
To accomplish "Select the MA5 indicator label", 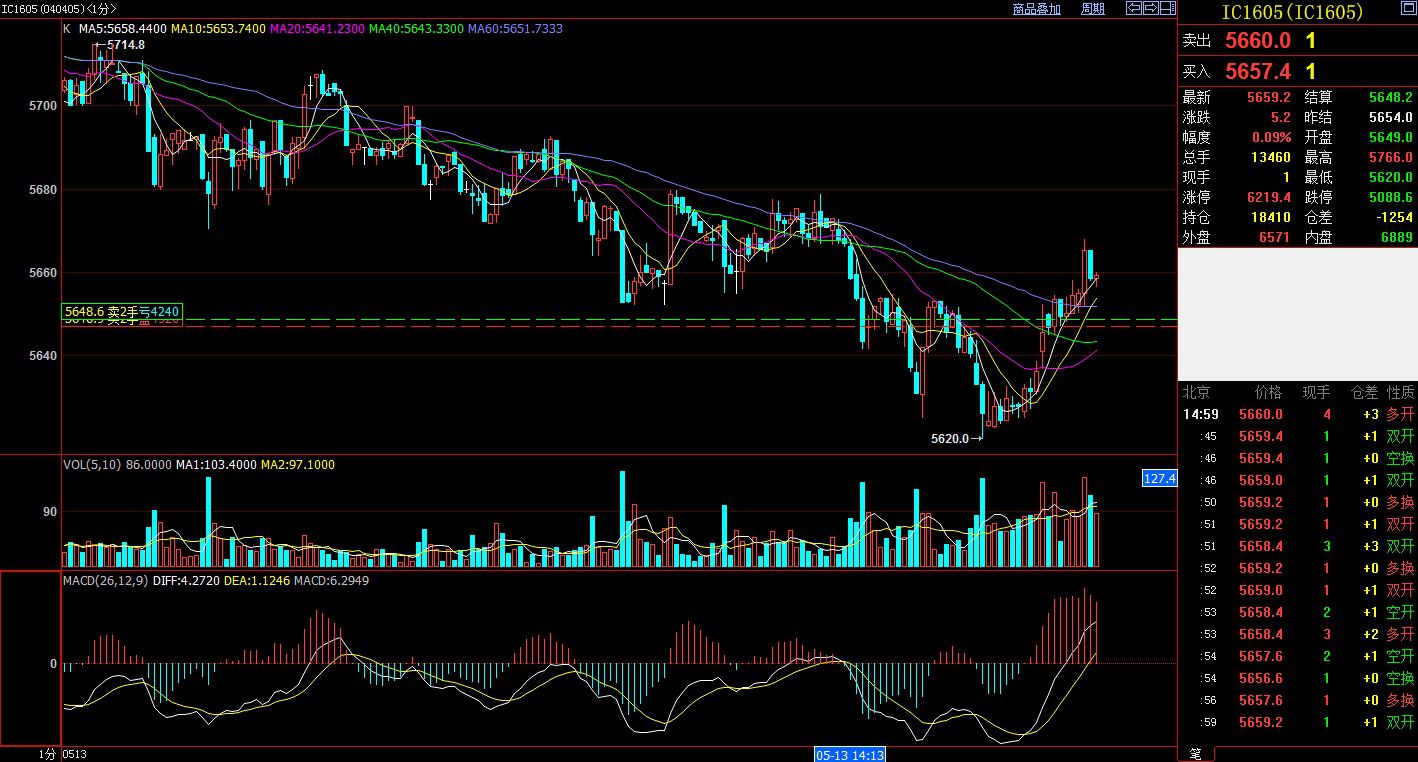I will [x=122, y=29].
